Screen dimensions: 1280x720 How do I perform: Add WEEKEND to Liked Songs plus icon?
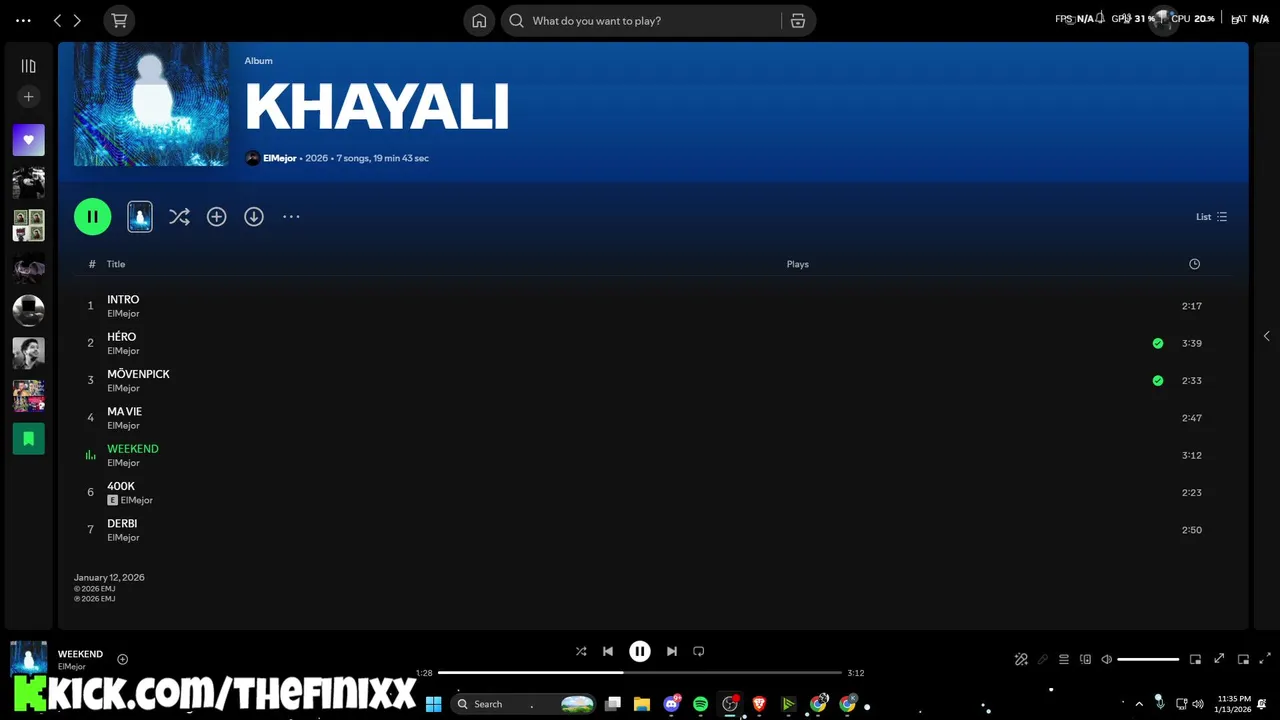tap(123, 659)
